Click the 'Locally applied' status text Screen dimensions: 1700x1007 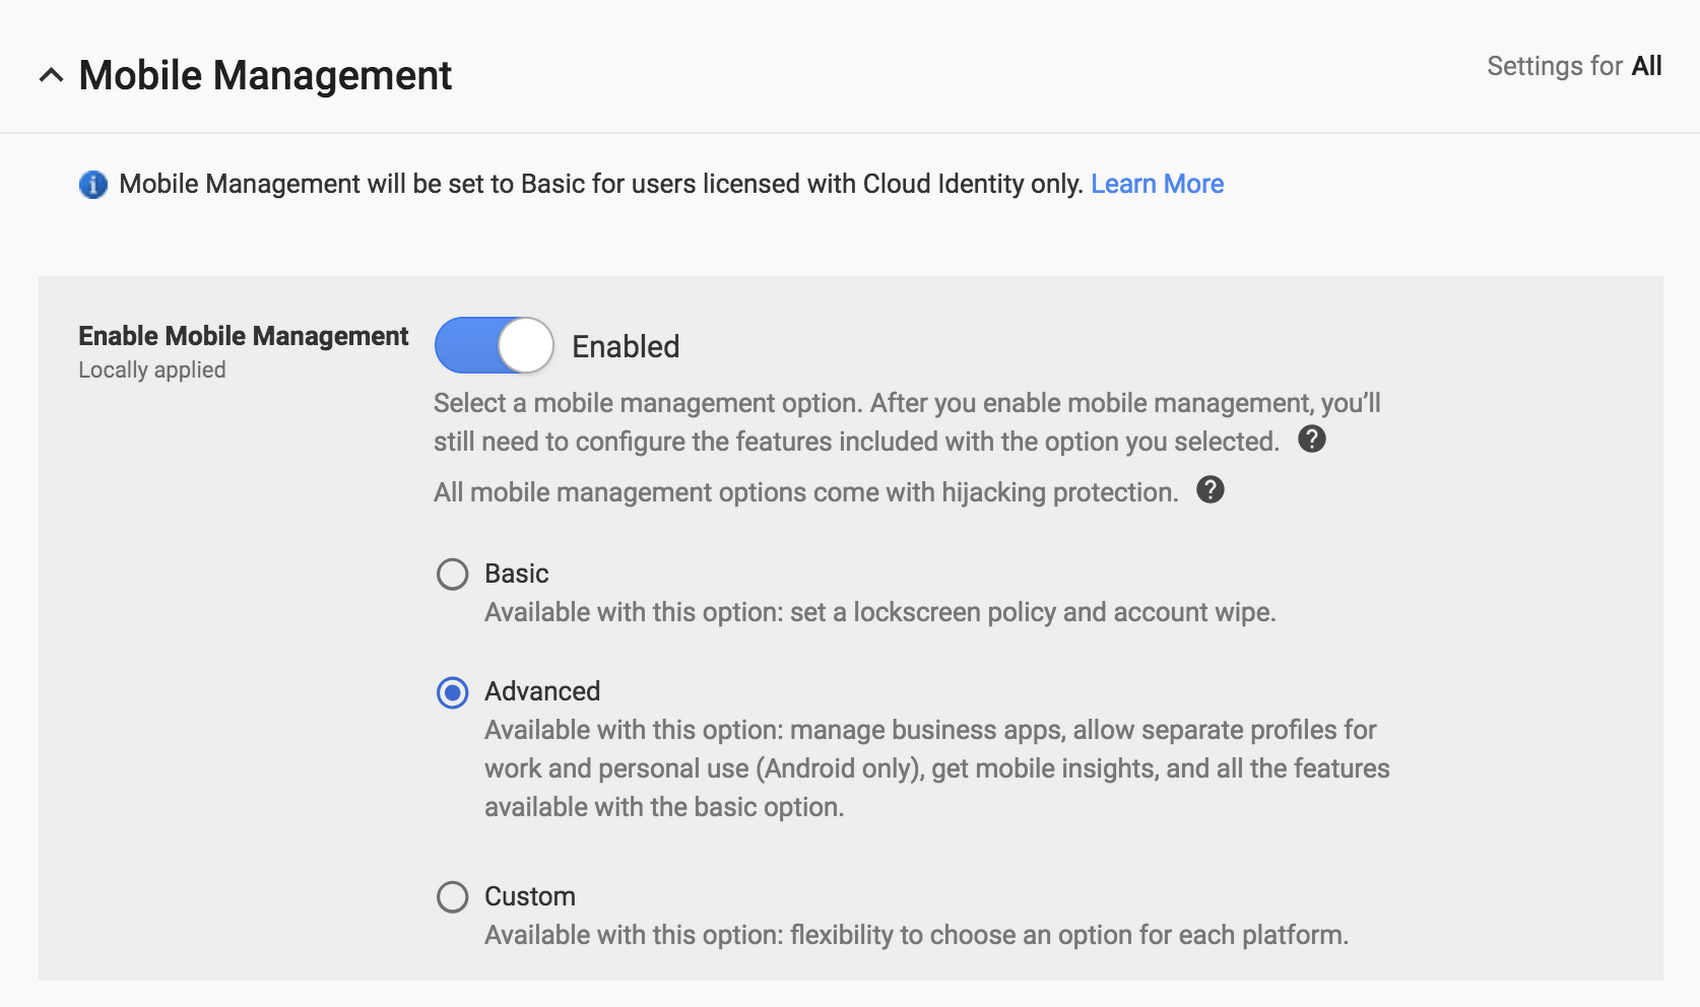(x=152, y=370)
